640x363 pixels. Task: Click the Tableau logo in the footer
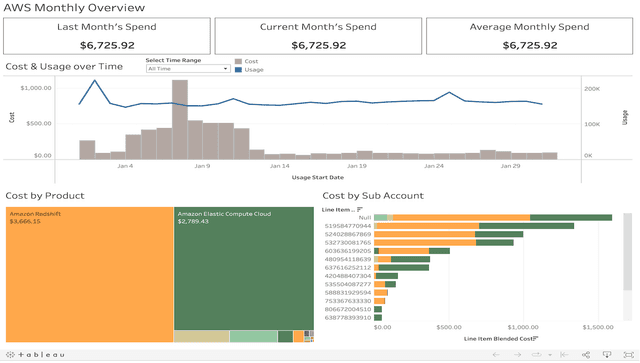point(35,354)
